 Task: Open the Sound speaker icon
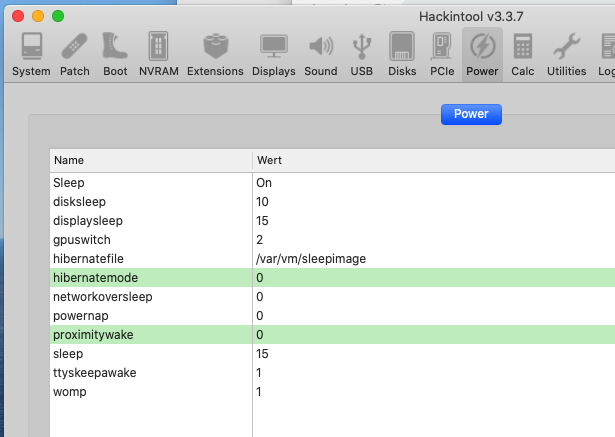click(x=321, y=47)
